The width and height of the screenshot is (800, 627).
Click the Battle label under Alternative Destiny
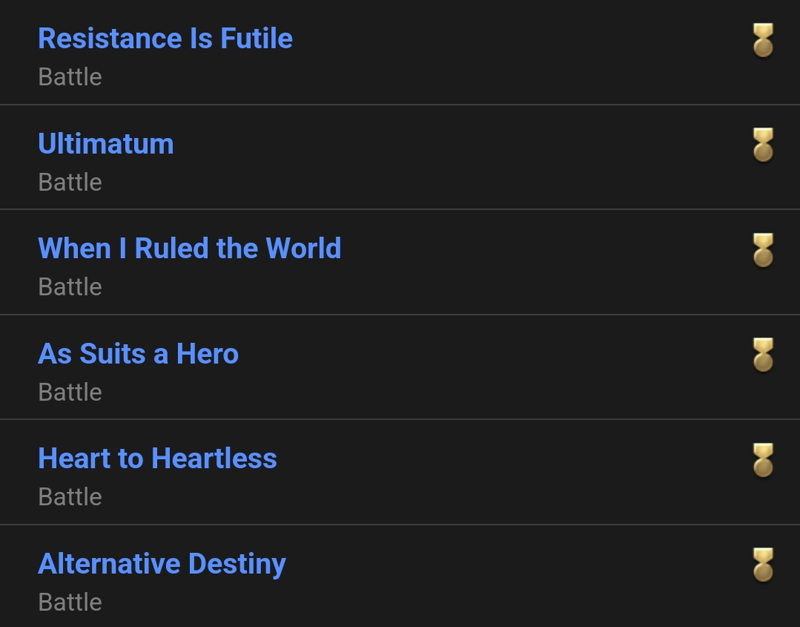click(x=70, y=602)
